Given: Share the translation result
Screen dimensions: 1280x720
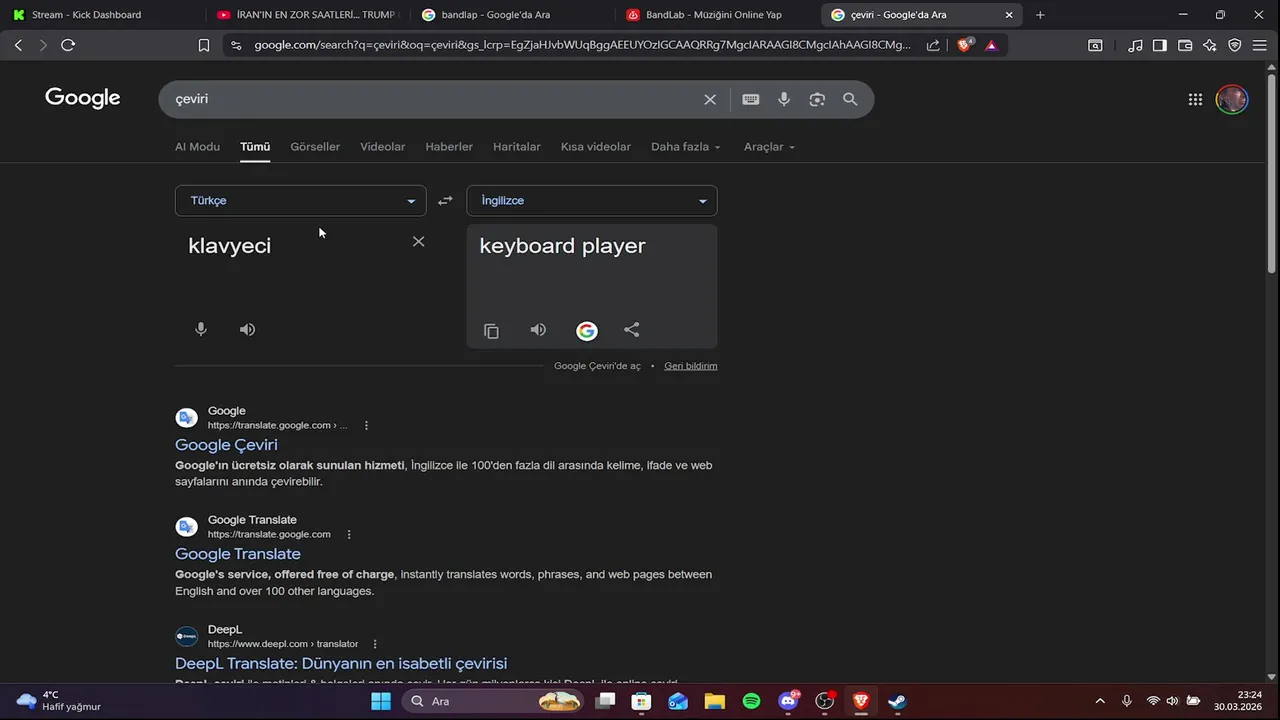Looking at the screenshot, I should (x=632, y=330).
